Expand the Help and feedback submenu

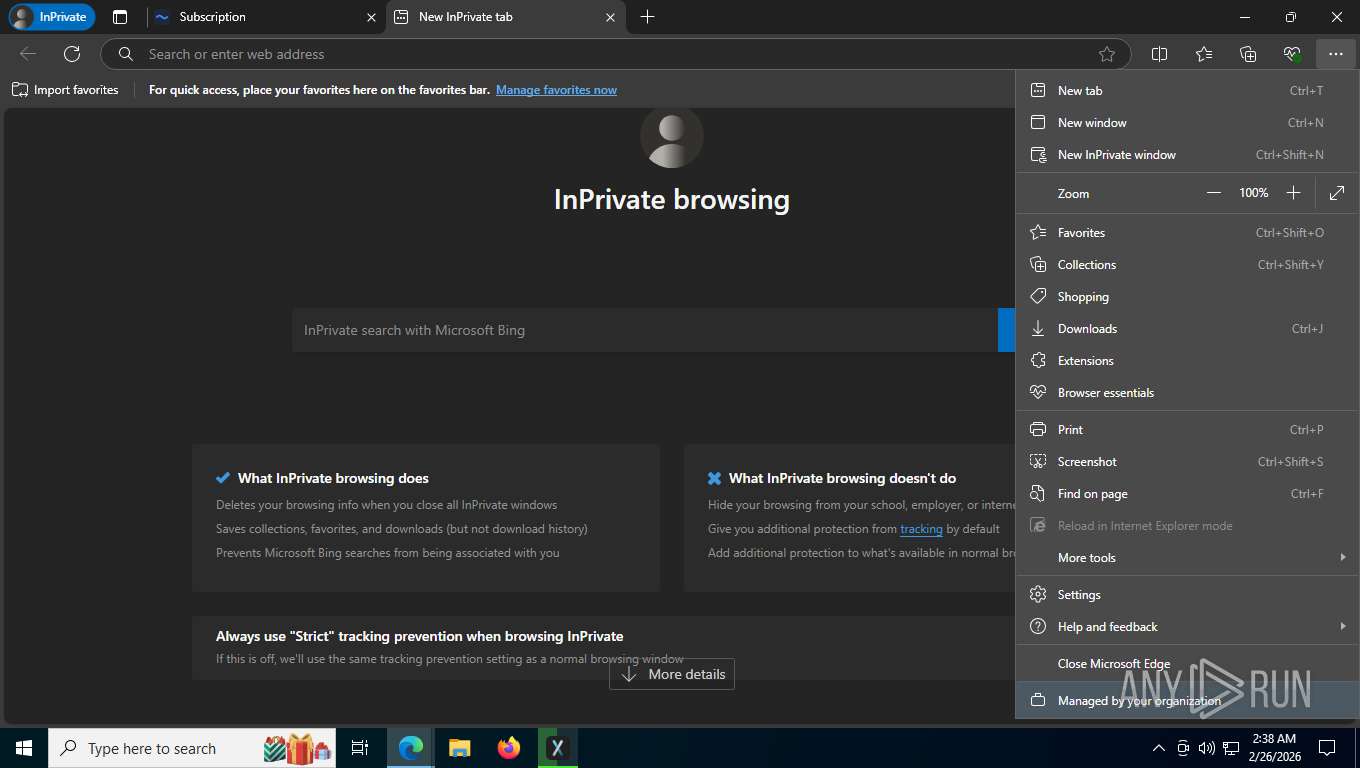coord(1187,627)
